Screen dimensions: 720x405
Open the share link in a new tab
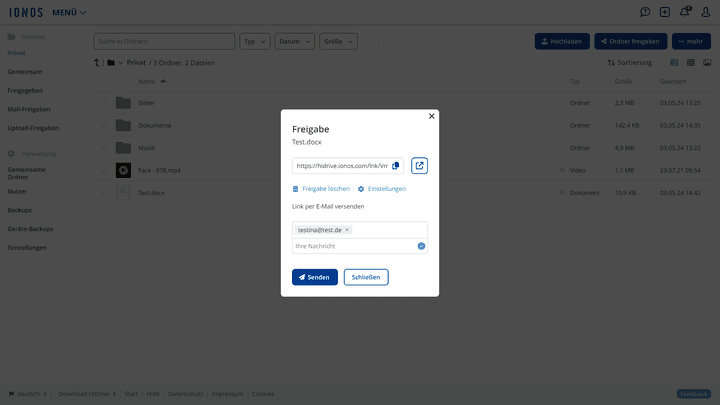(419, 166)
